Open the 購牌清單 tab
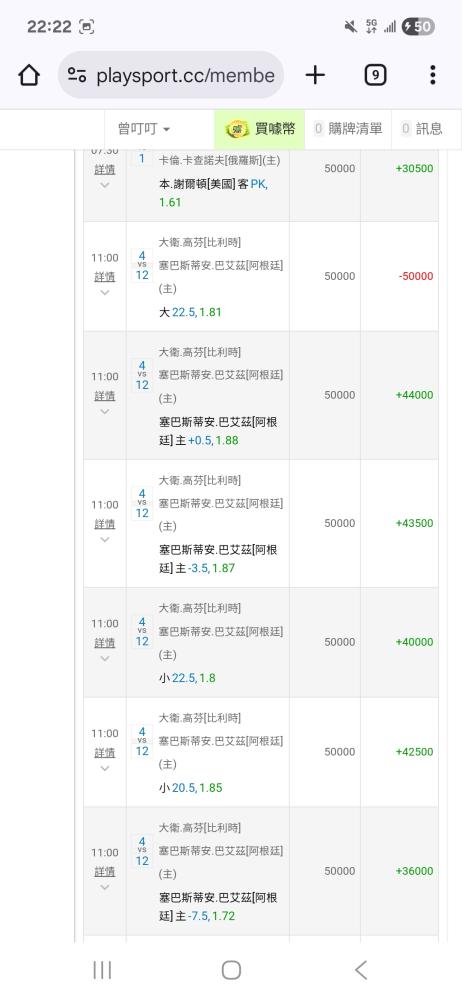Image resolution: width=462 pixels, height=1000 pixels. tap(348, 129)
